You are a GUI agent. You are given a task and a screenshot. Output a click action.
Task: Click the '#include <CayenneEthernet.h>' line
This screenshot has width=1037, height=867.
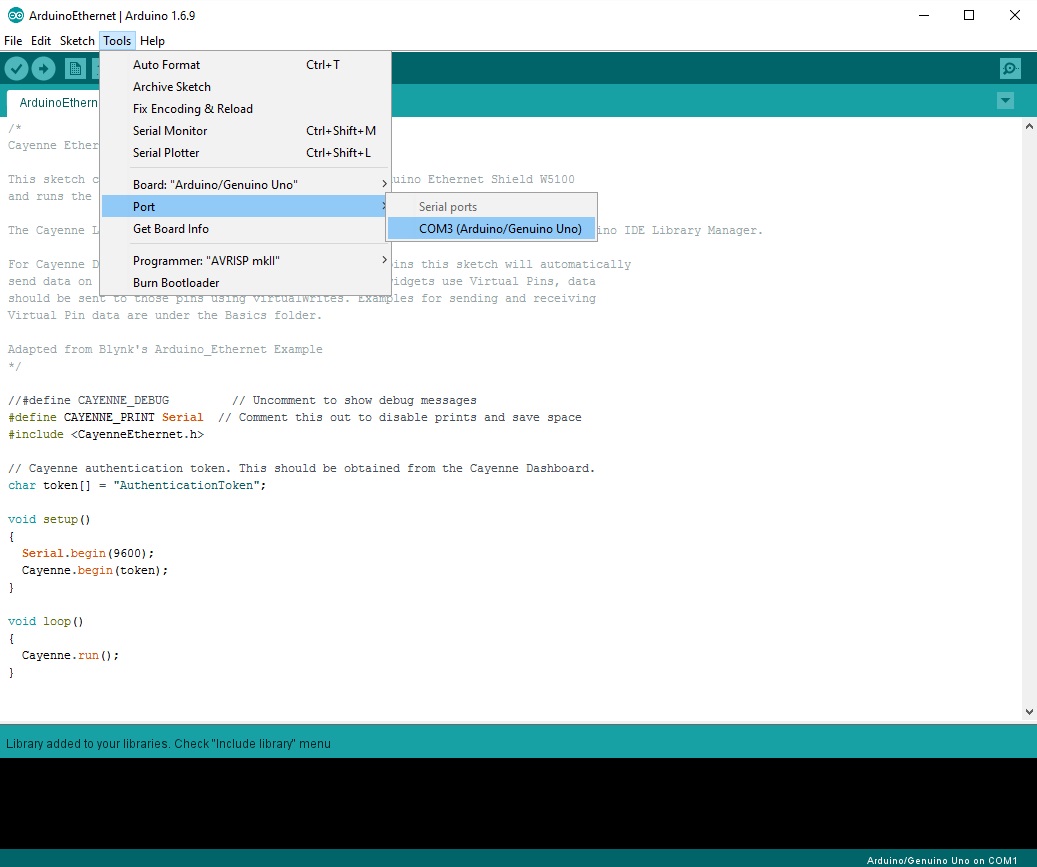point(106,434)
